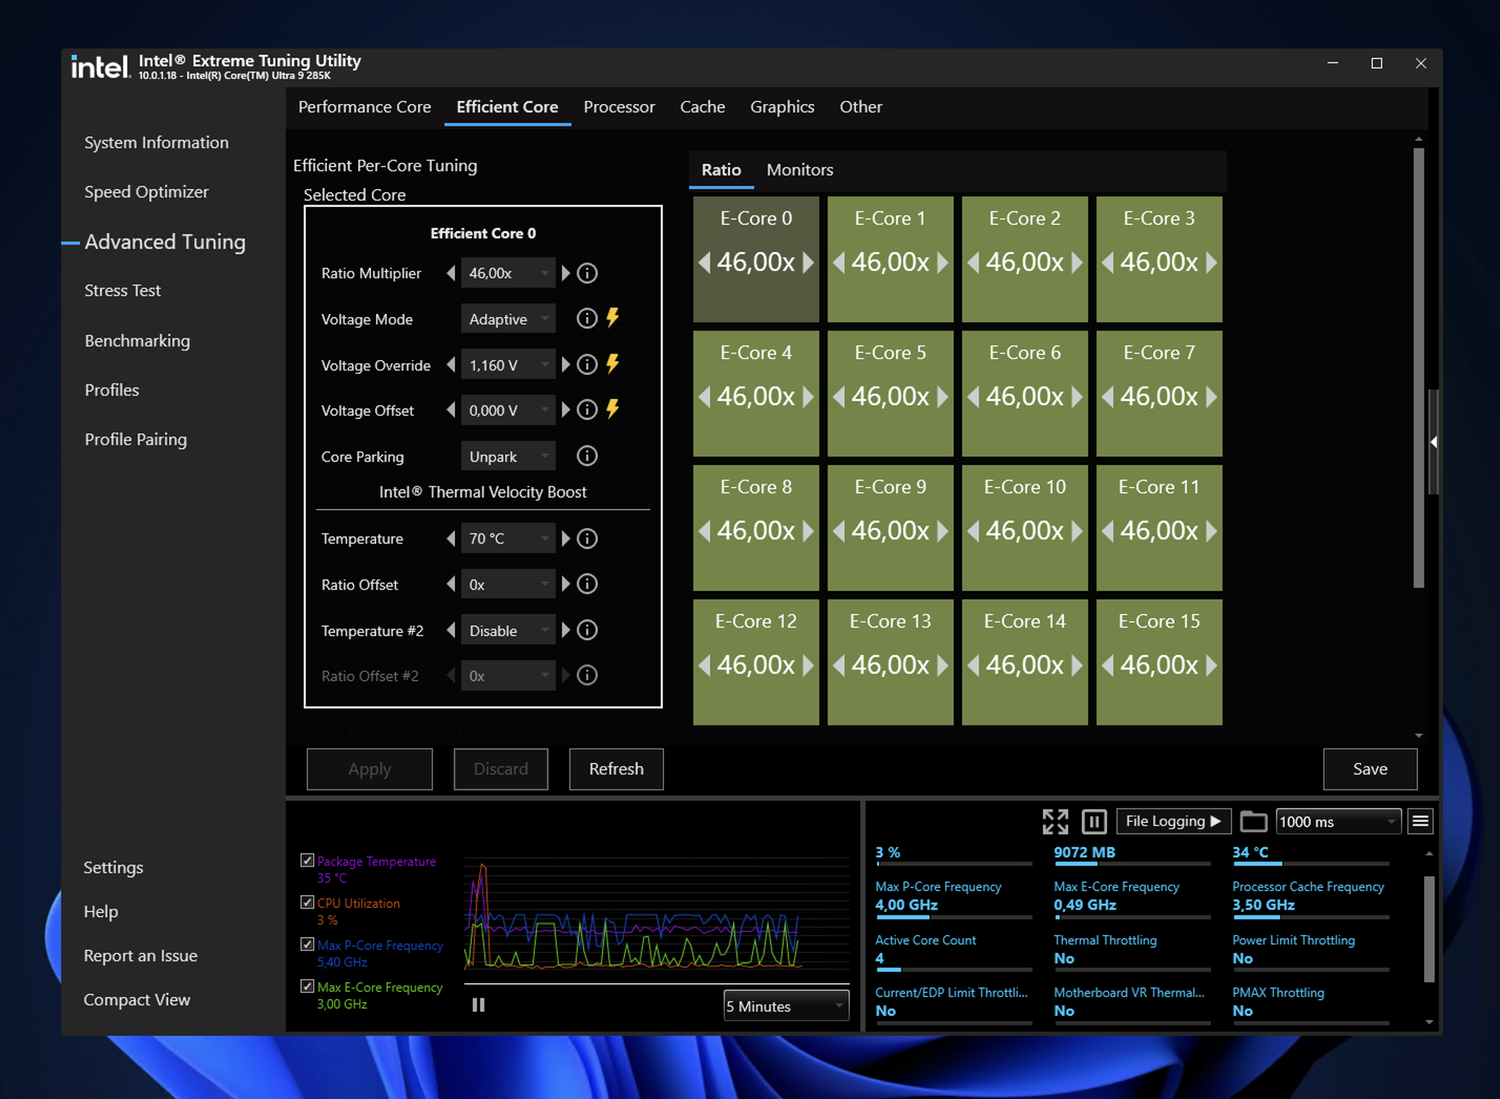This screenshot has width=1500, height=1099.
Task: Pause monitoring with the toolbar pause icon
Action: pos(1094,822)
